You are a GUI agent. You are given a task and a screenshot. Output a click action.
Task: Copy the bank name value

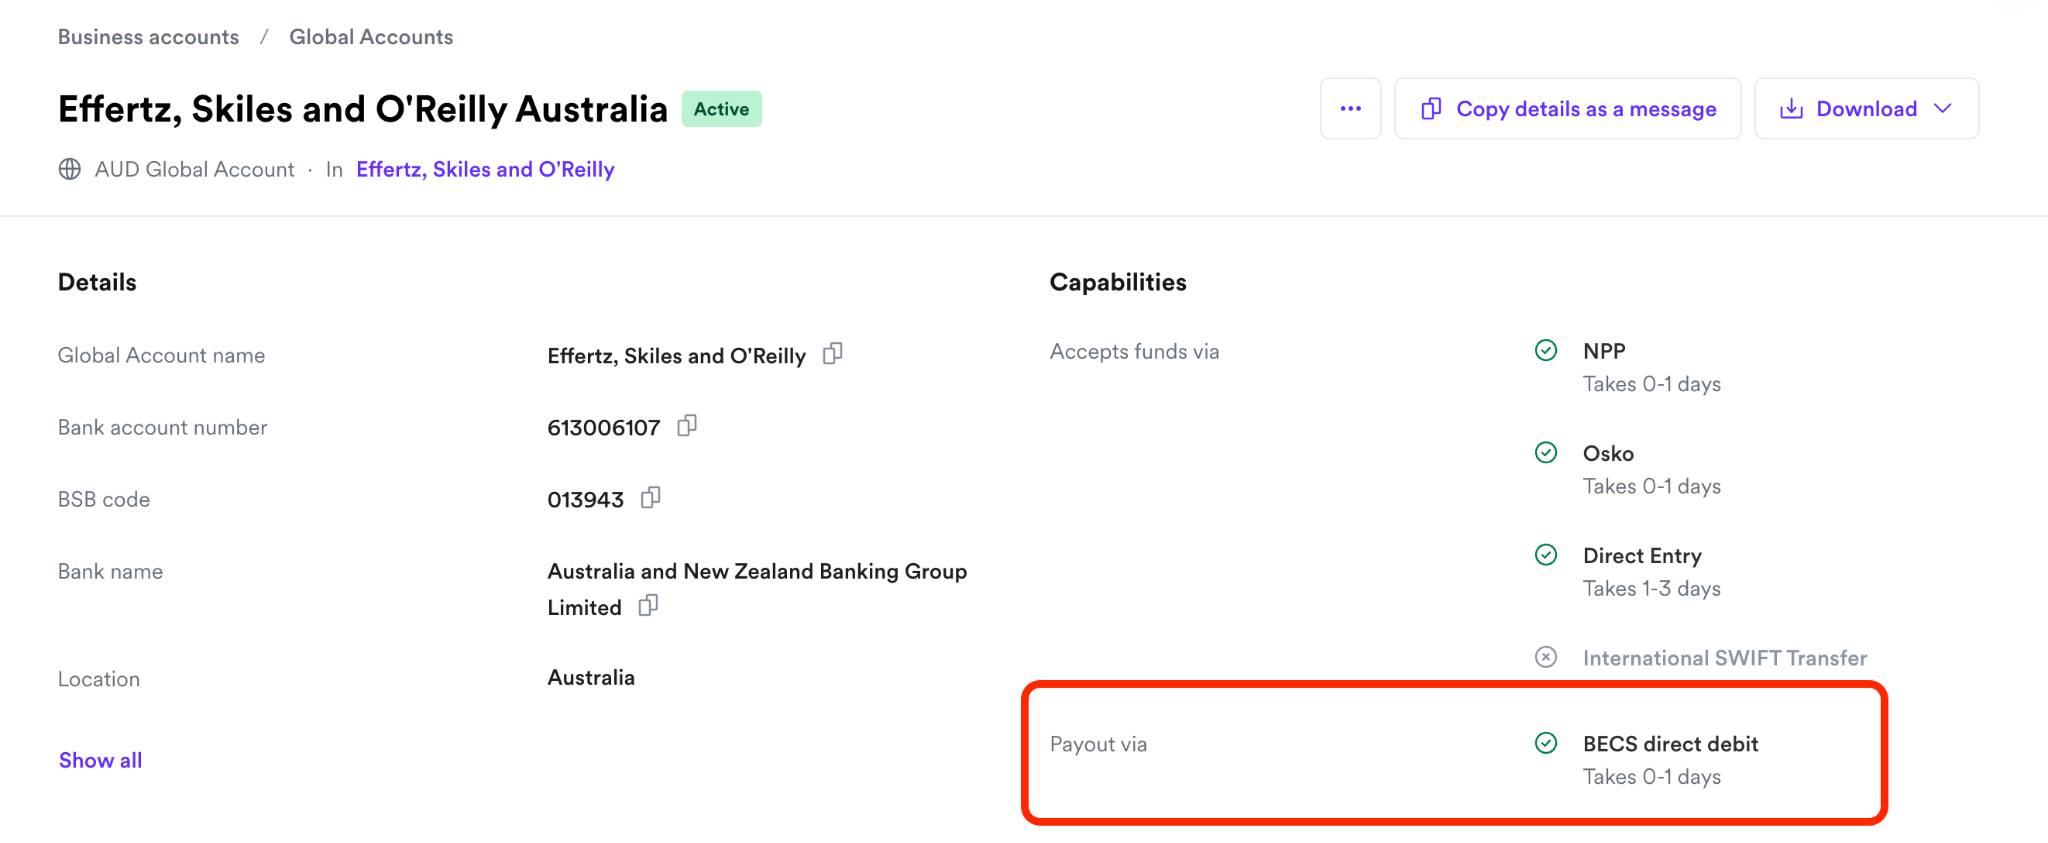648,606
